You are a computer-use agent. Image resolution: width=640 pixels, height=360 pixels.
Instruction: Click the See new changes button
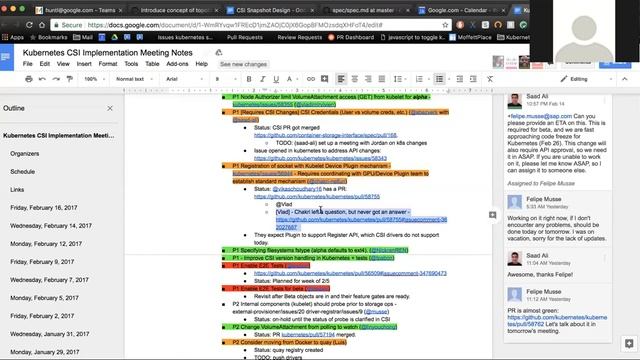click(243, 64)
